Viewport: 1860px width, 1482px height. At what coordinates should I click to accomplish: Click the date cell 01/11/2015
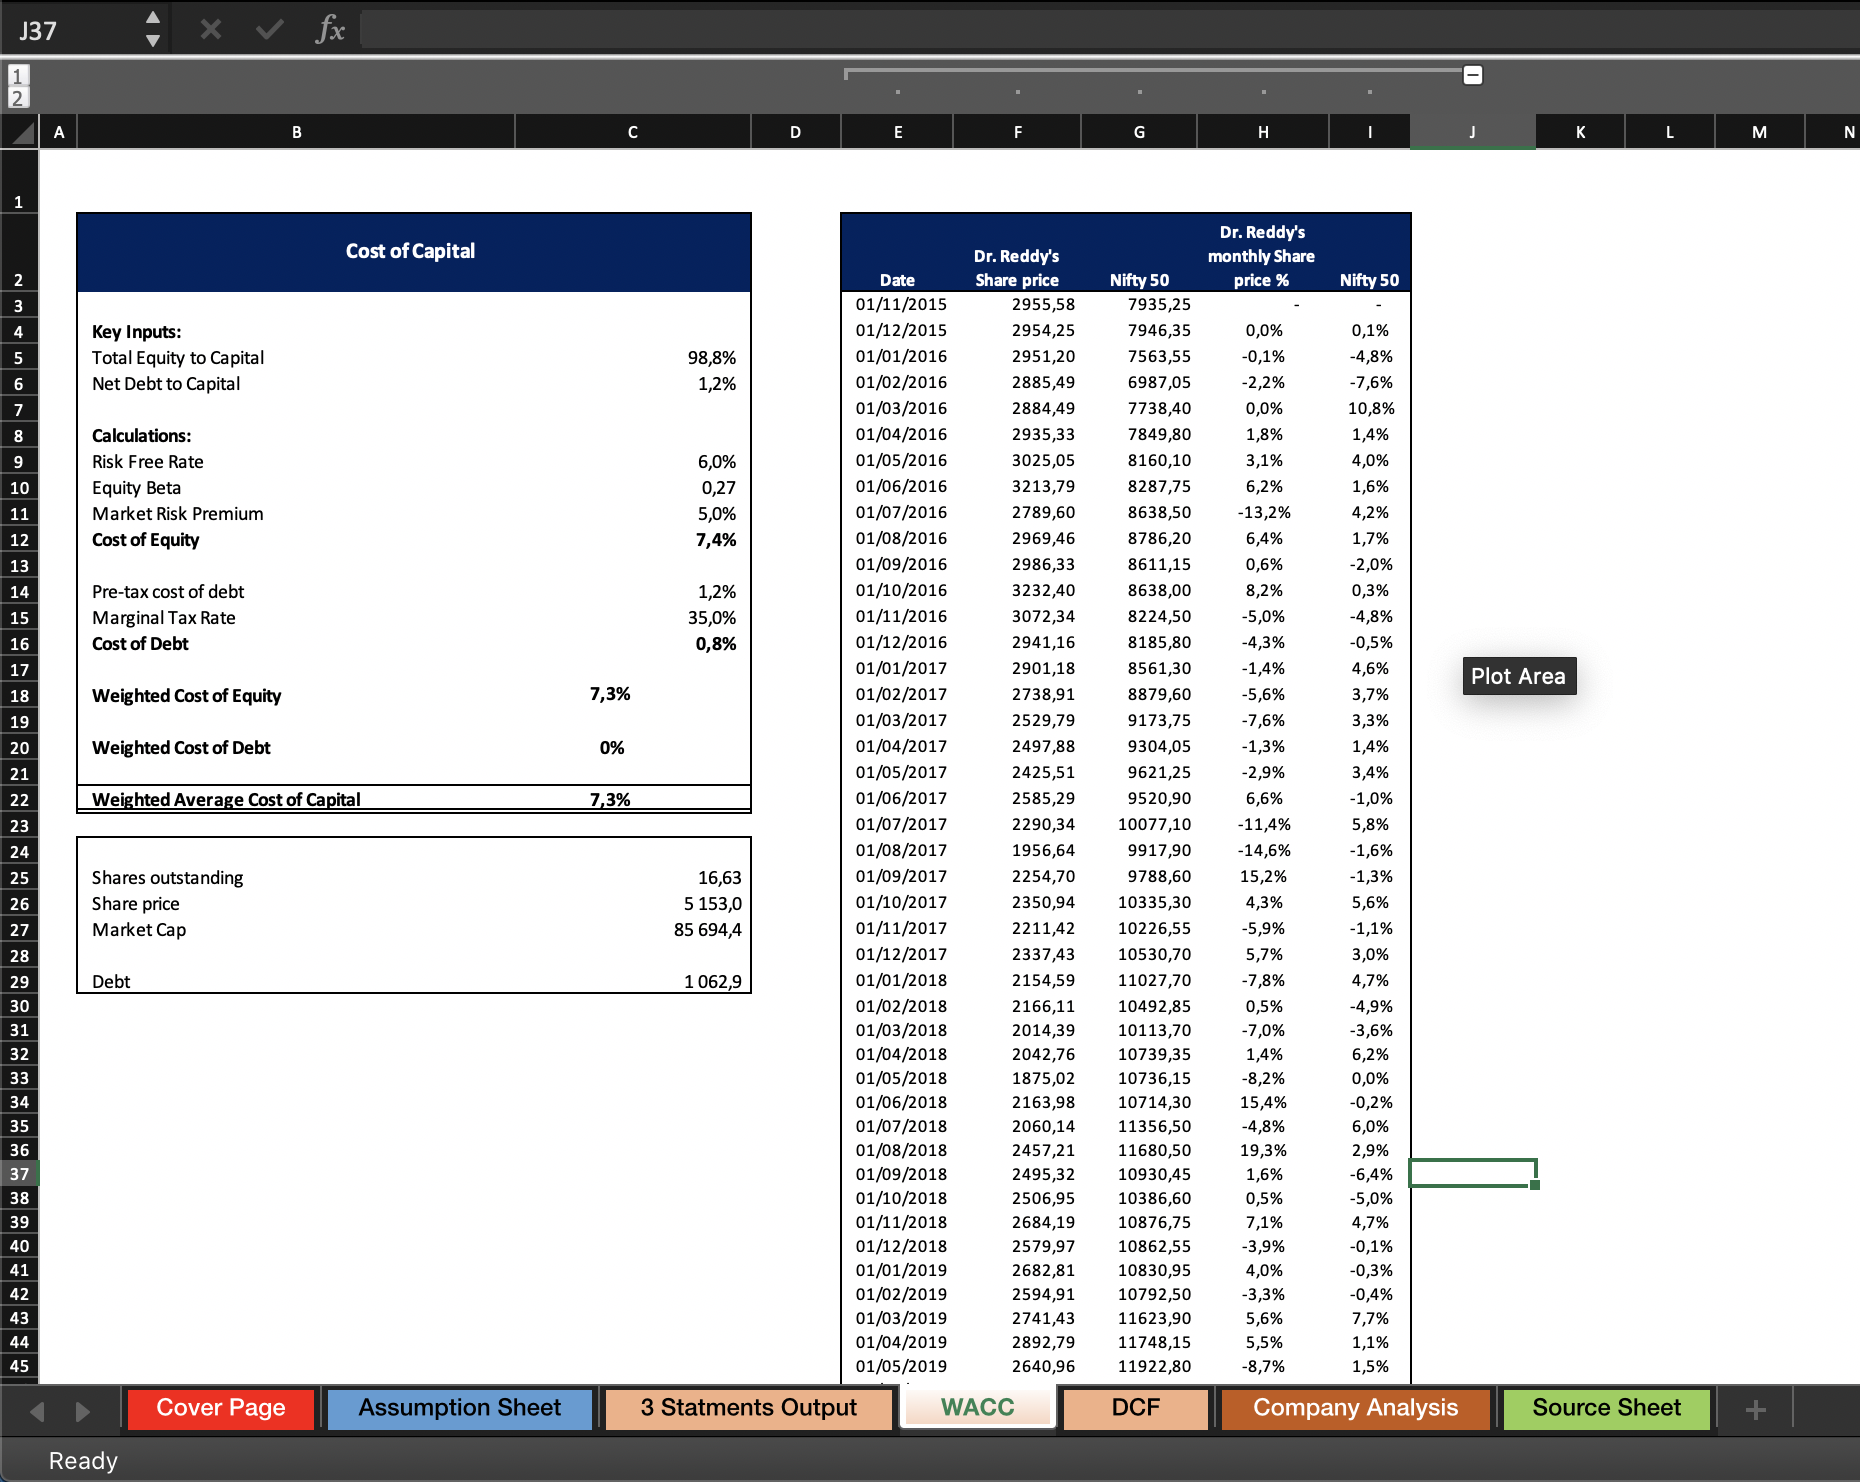click(x=900, y=304)
